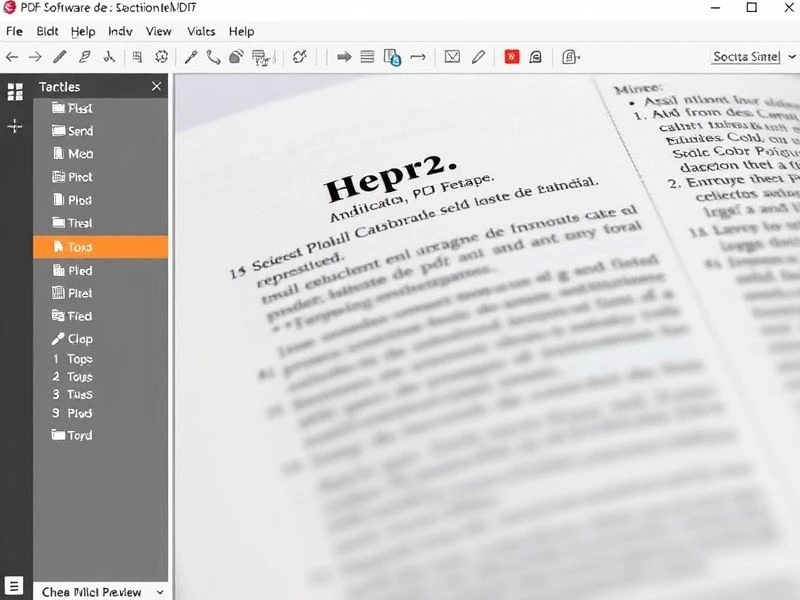Select the highlighted Tord item

click(x=101, y=247)
